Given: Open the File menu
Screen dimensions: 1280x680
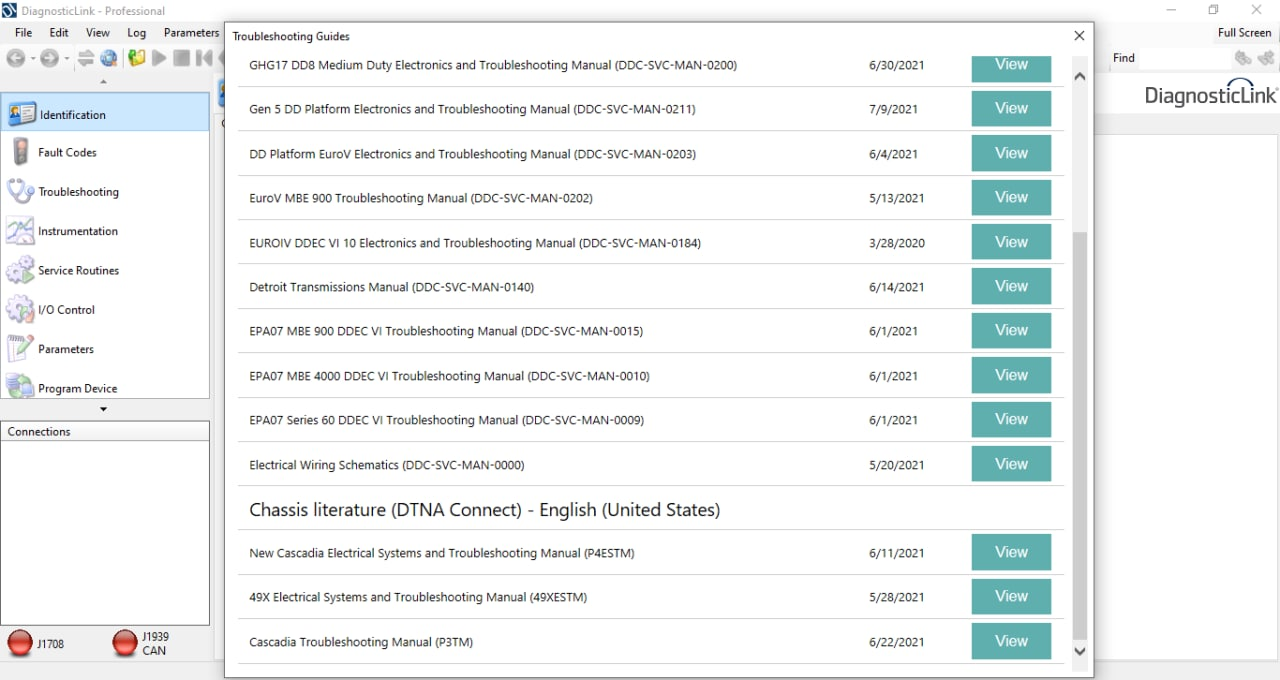Looking at the screenshot, I should click(x=23, y=32).
